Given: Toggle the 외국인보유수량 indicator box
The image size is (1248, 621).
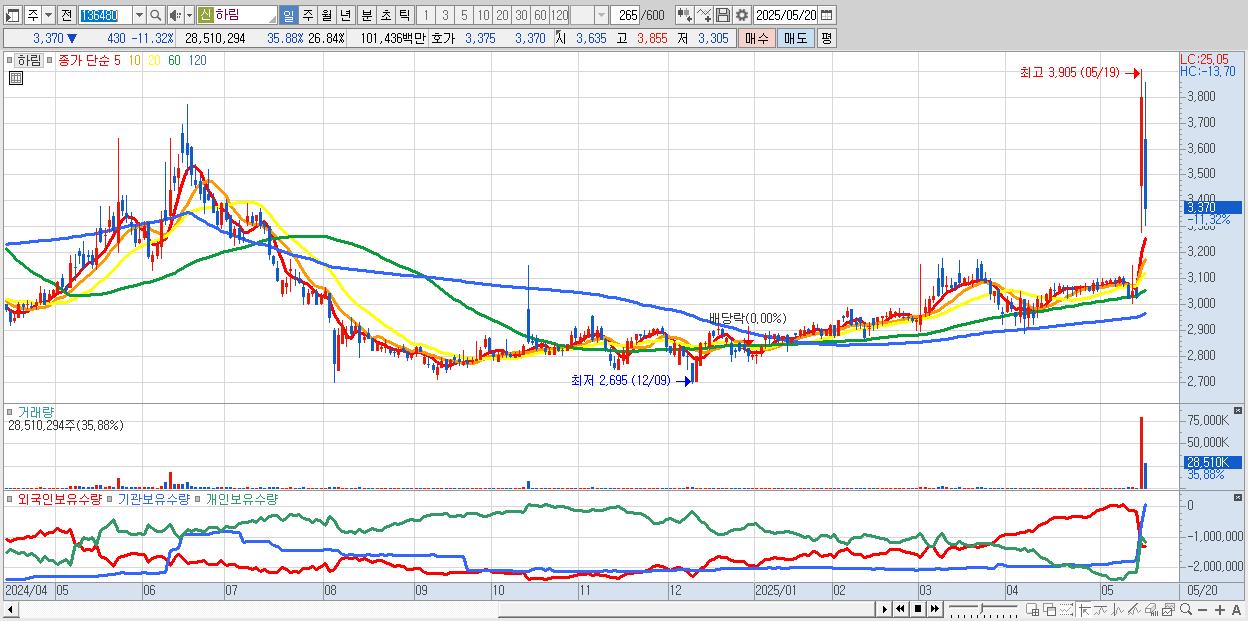Looking at the screenshot, I should click(9, 499).
